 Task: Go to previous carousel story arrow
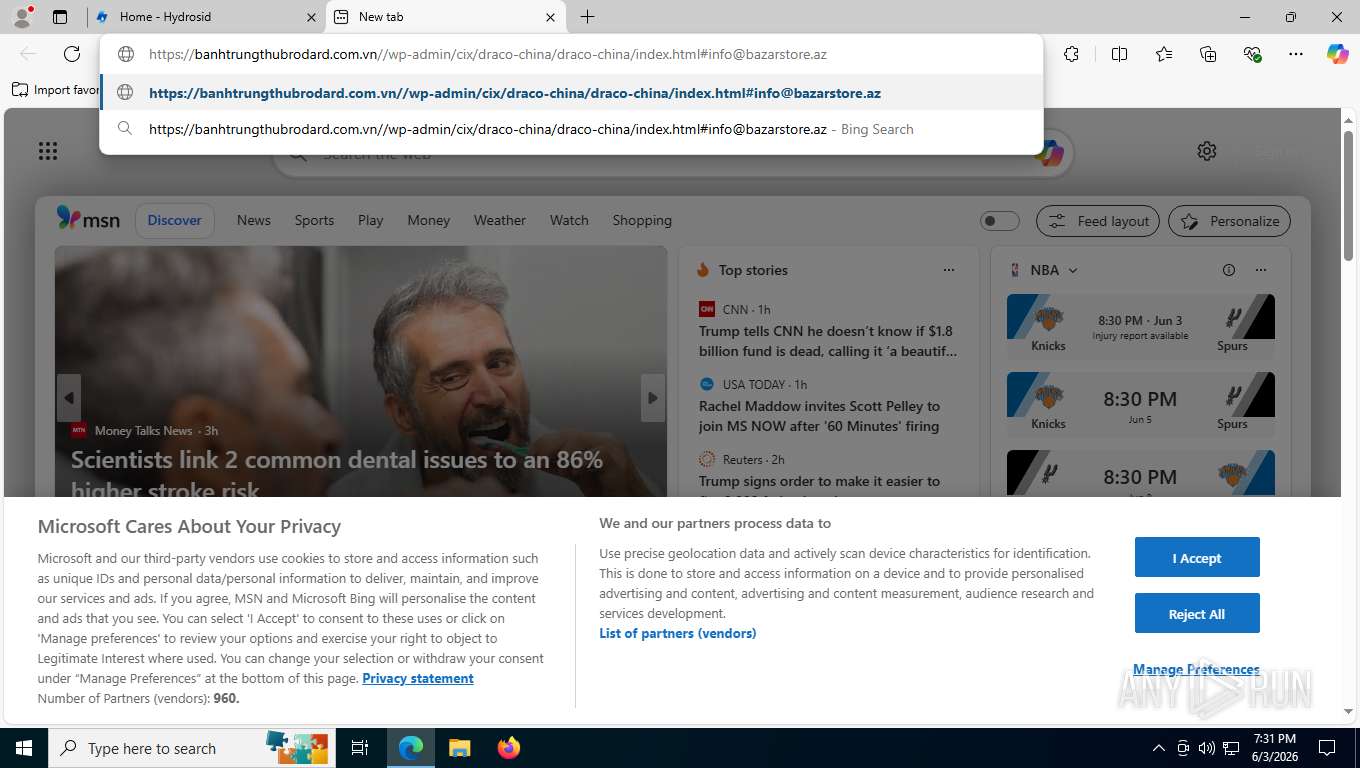coord(69,398)
